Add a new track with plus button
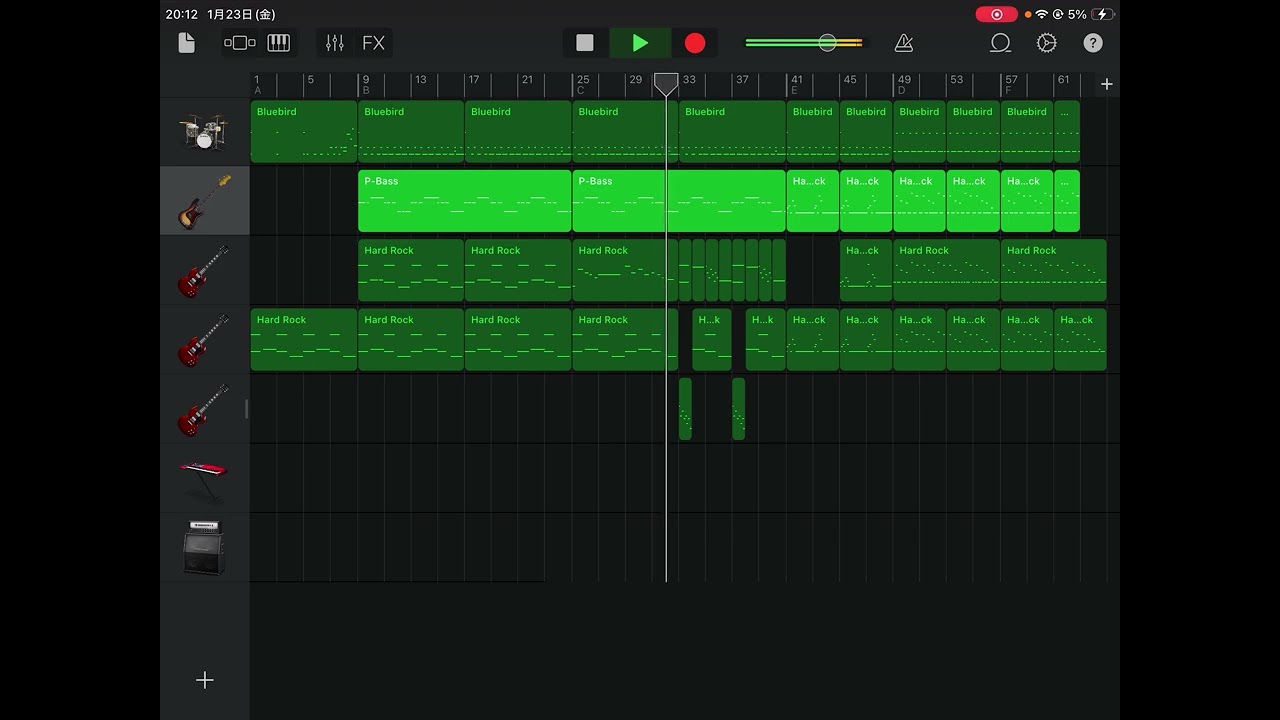Screen dimensions: 1280x720 (x=204, y=680)
